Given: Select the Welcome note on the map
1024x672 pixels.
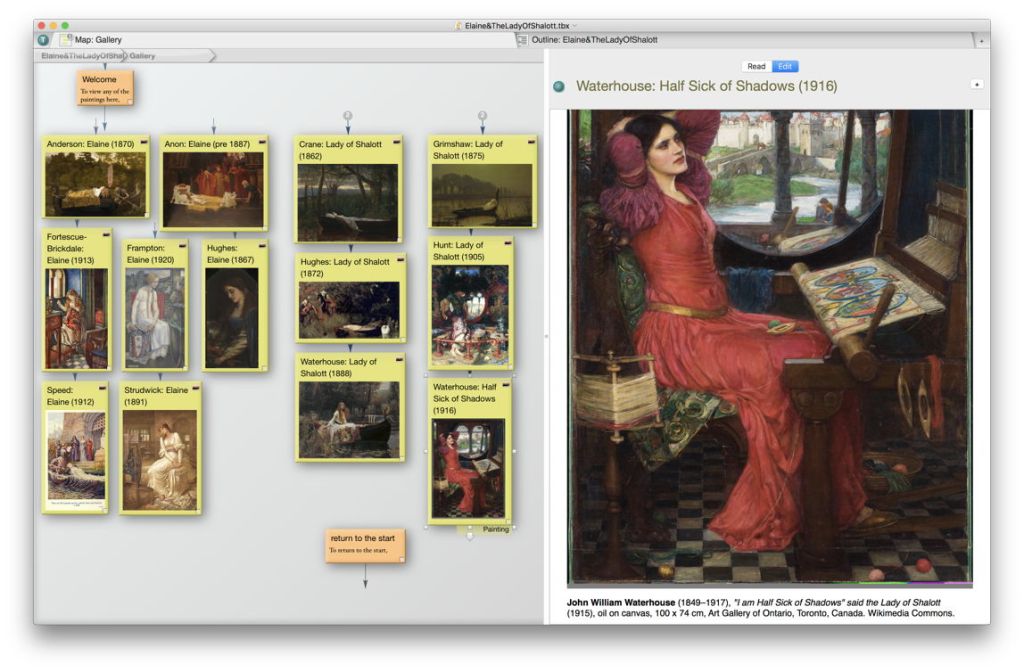Looking at the screenshot, I should click(x=104, y=87).
